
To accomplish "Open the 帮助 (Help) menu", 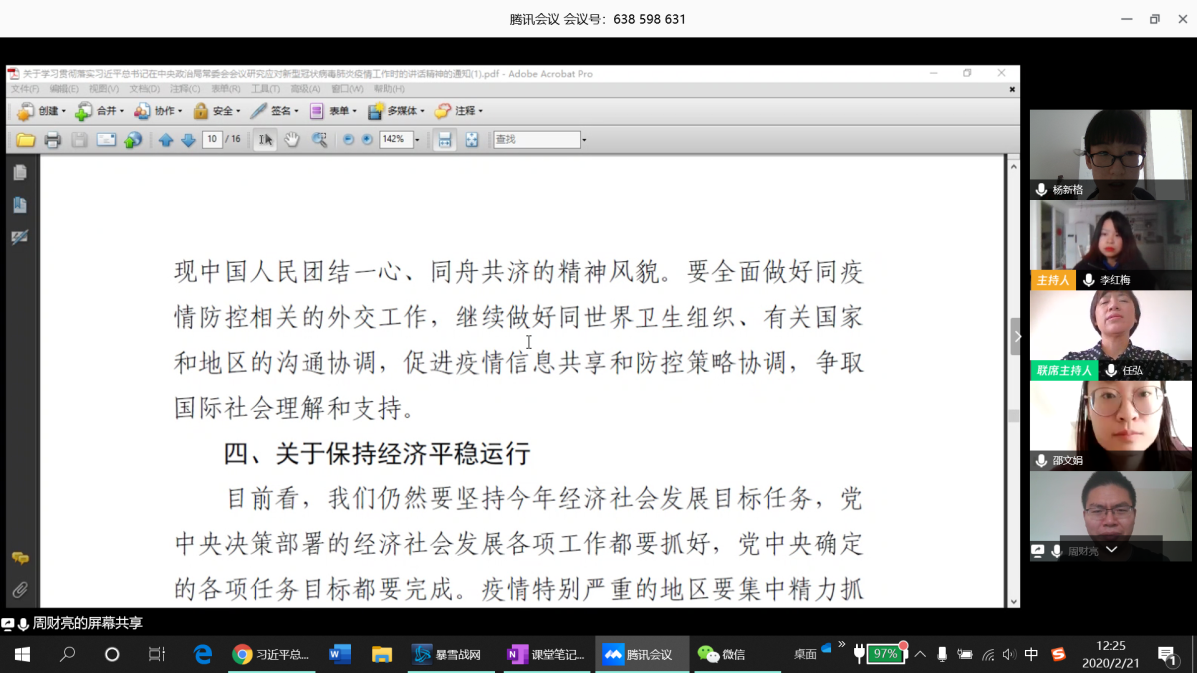I will click(x=389, y=89).
